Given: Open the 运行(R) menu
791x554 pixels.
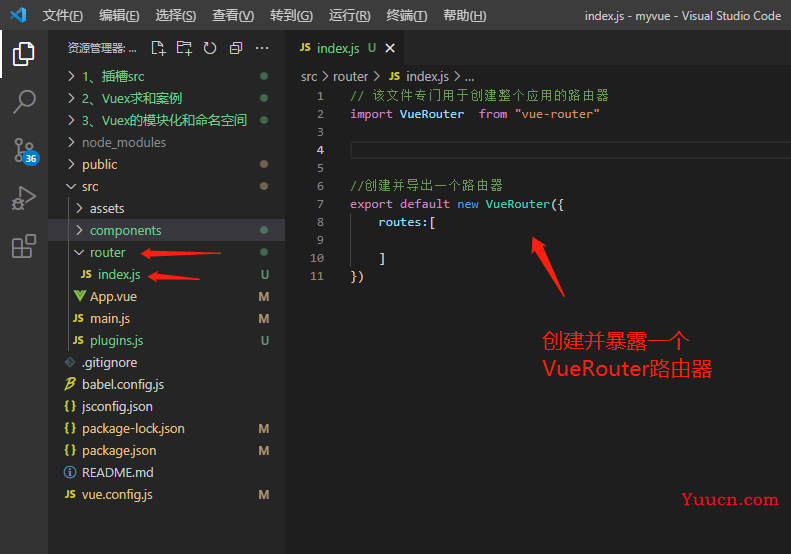Looking at the screenshot, I should click(x=350, y=16).
